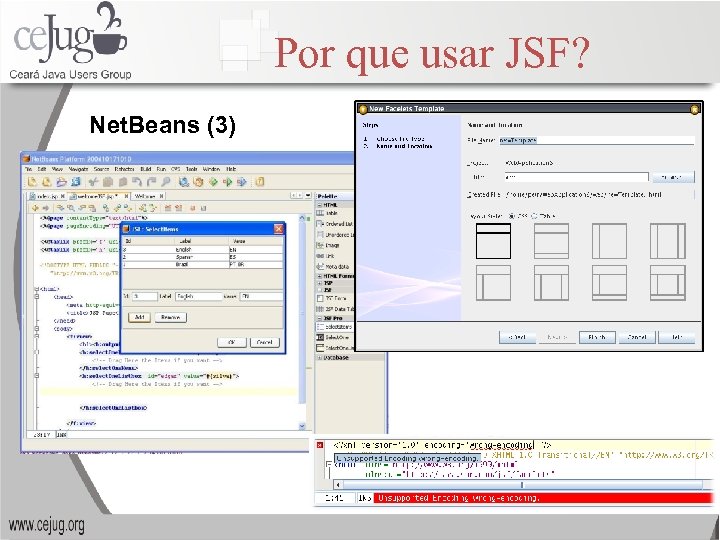The width and height of the screenshot is (720, 540).
Task: Open the Window menu in NetBeans
Action: point(212,169)
